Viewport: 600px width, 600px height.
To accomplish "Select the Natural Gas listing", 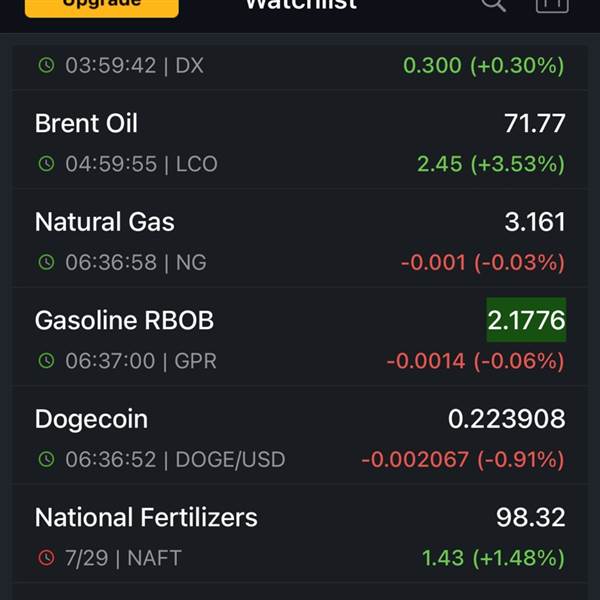I will pyautogui.click(x=300, y=238).
